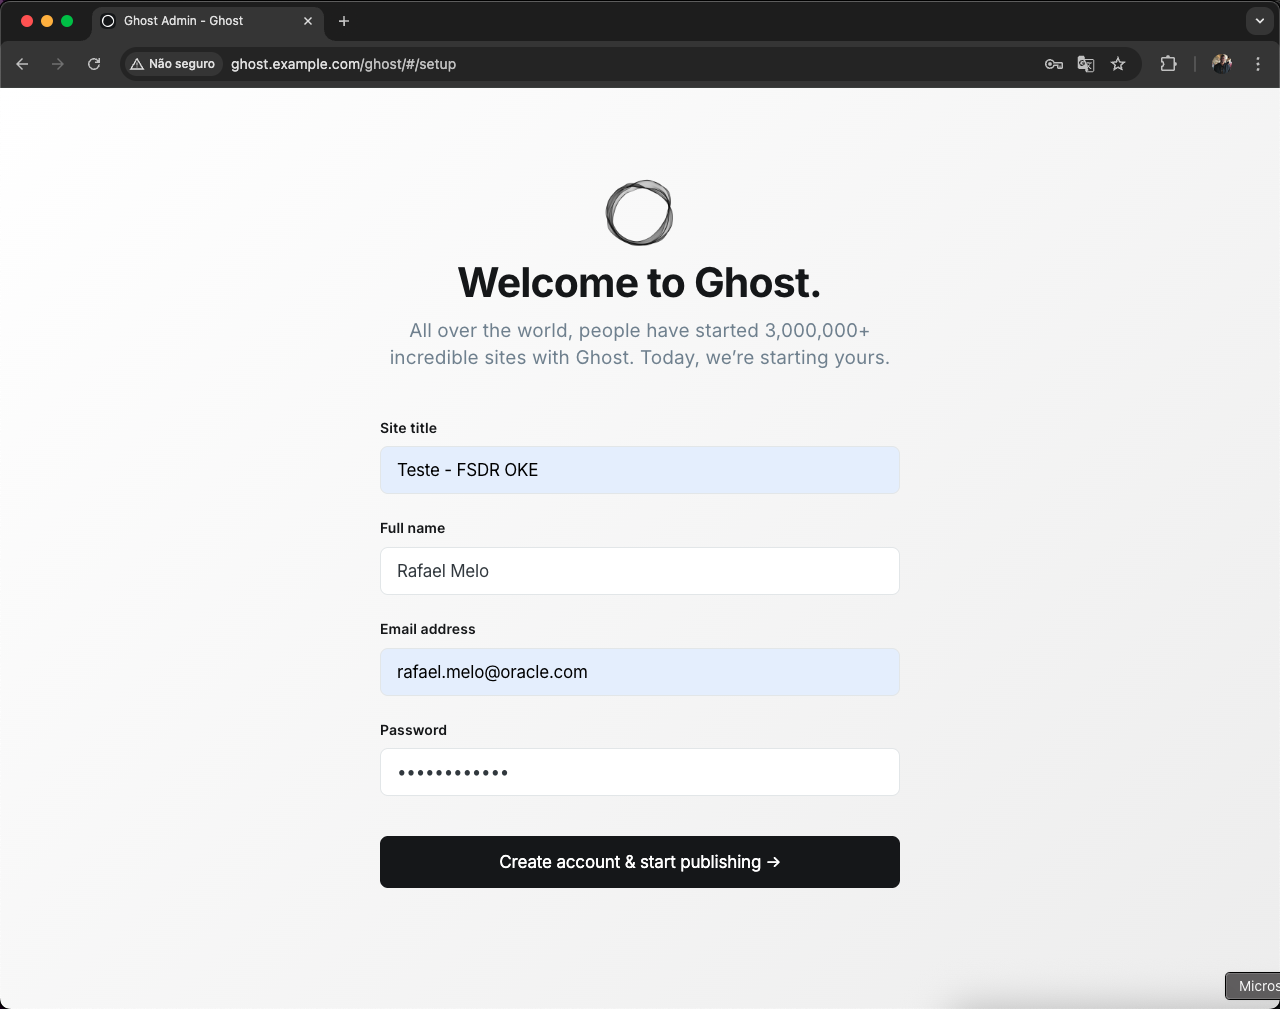Select the 'Teste - FSDR OKE' site title field
The width and height of the screenshot is (1280, 1009).
tap(639, 470)
